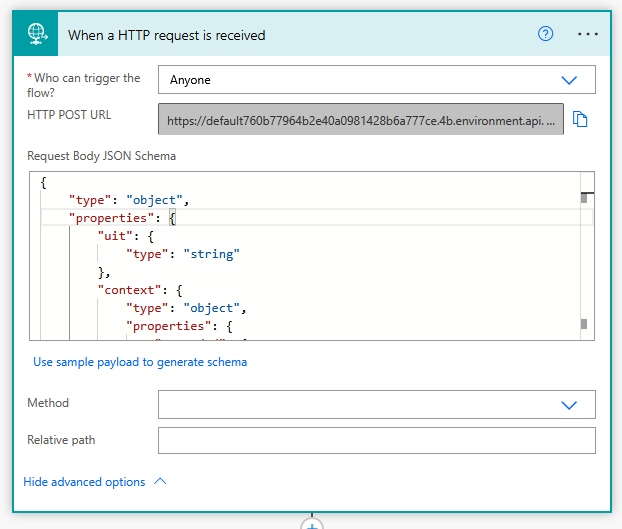Image resolution: width=622 pixels, height=529 pixels.
Task: Open help for the HTTP request trigger
Action: coord(545,34)
